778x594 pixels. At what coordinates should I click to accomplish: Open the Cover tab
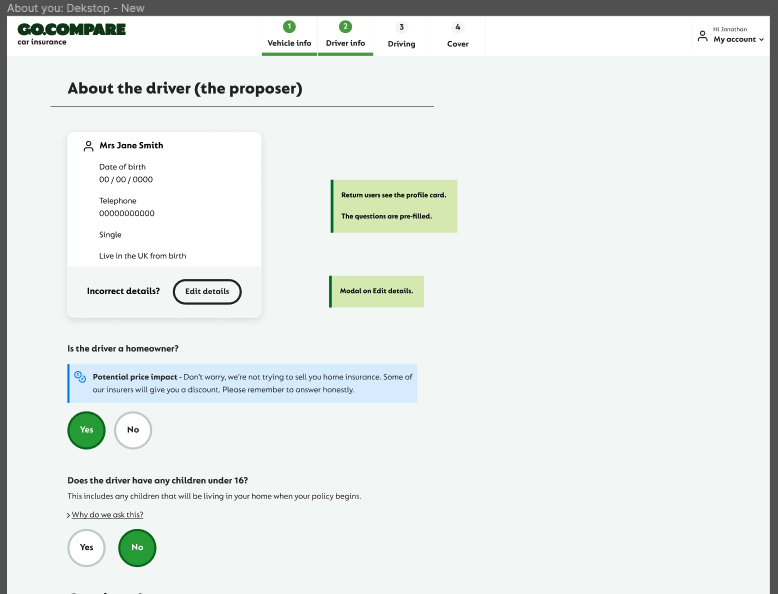457,44
